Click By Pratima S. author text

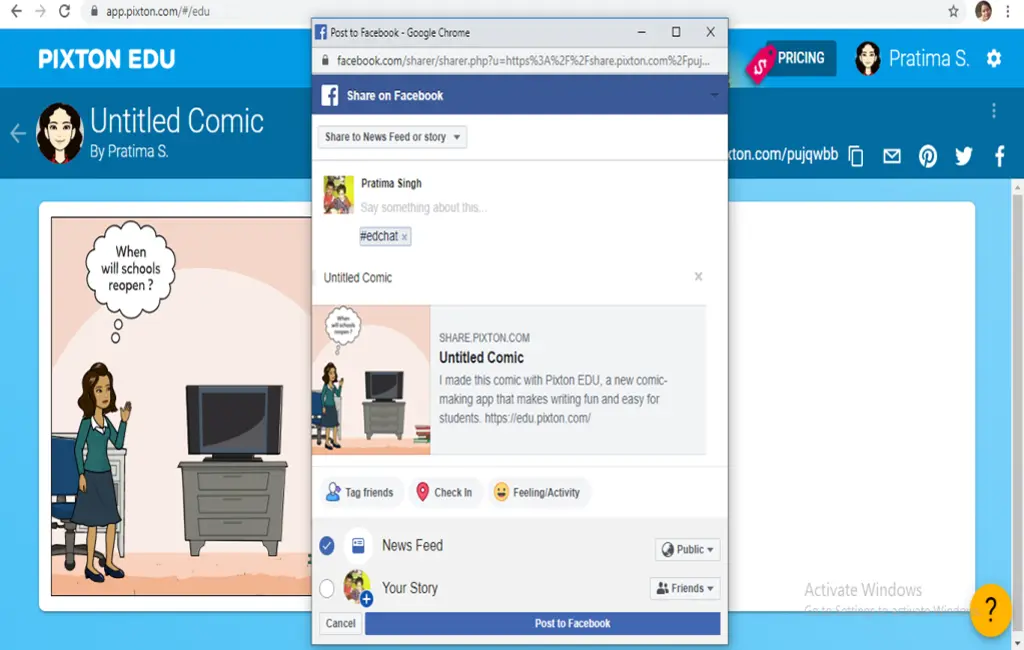point(129,152)
